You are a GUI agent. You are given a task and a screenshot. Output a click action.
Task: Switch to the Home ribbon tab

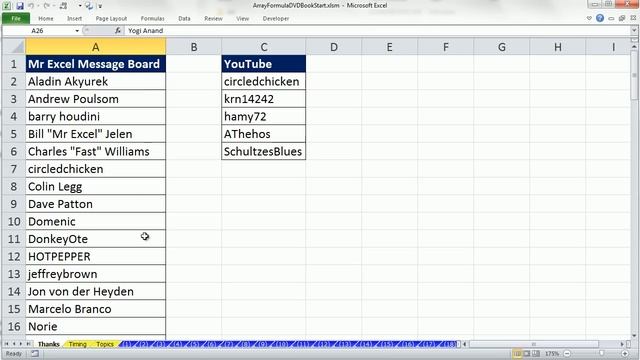(x=46, y=18)
